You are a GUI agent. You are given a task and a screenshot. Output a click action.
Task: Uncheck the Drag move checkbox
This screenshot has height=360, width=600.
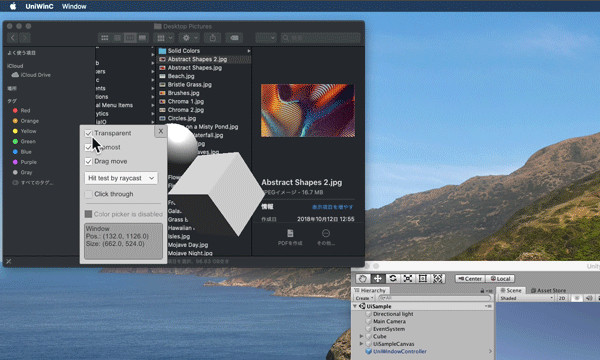pyautogui.click(x=88, y=161)
